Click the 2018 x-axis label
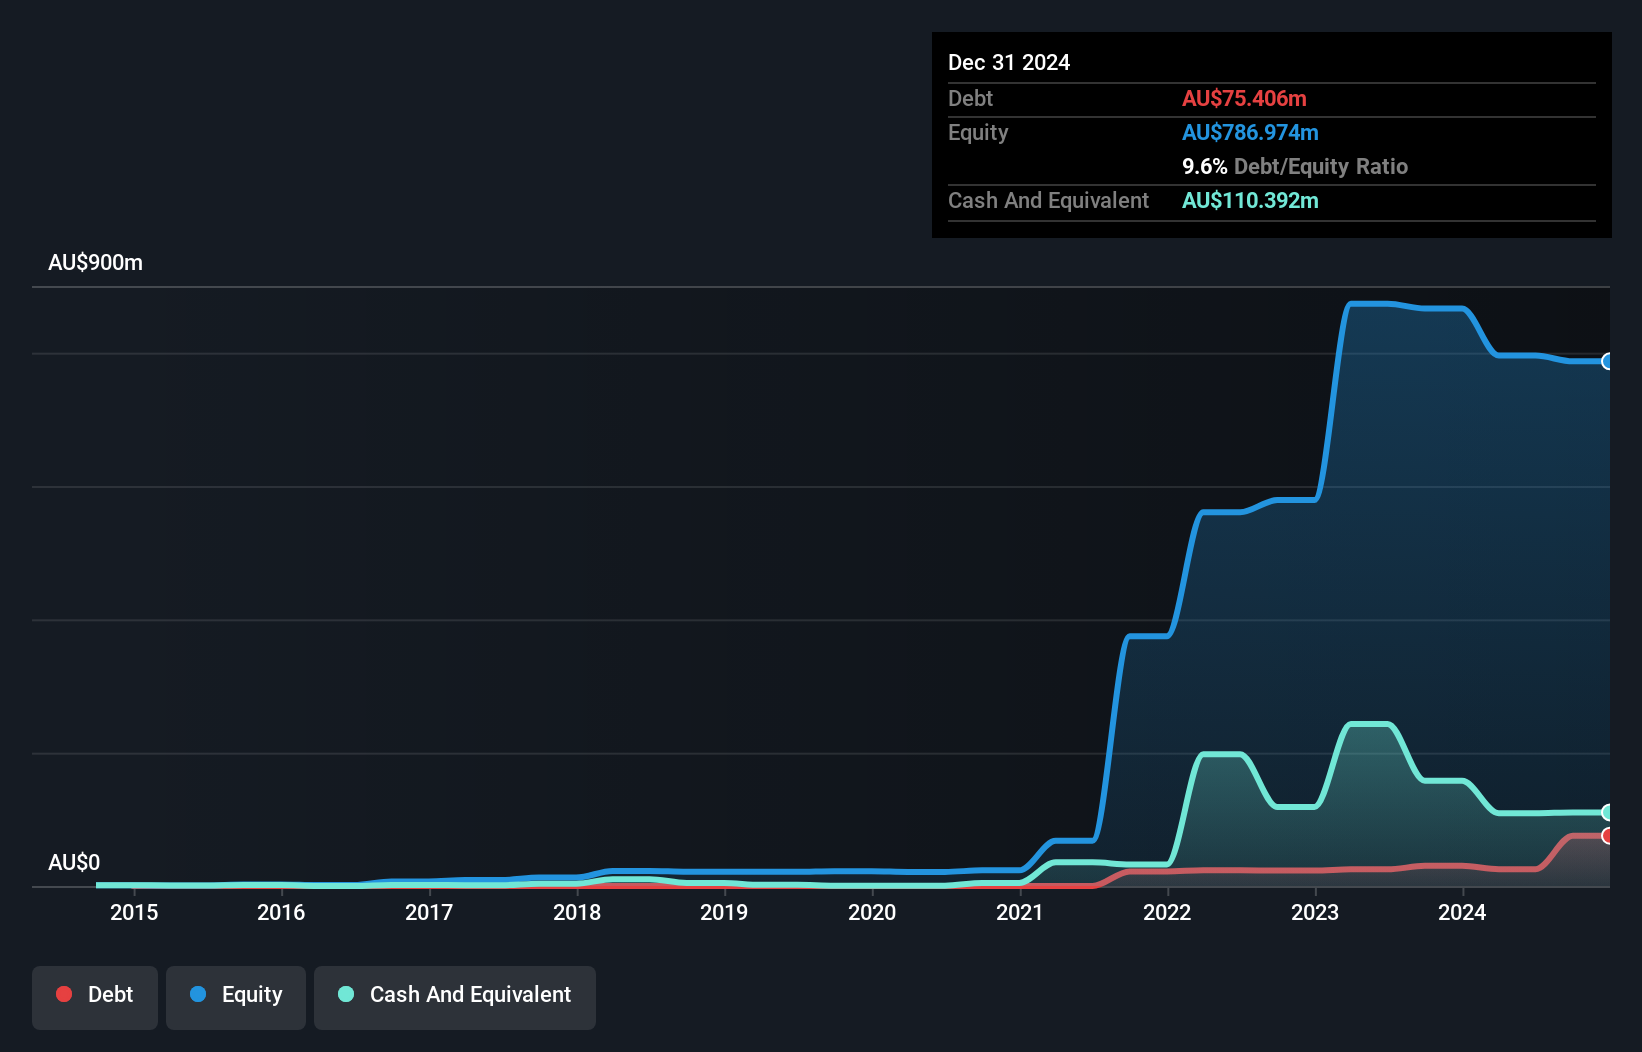Viewport: 1642px width, 1052px height. (x=577, y=912)
